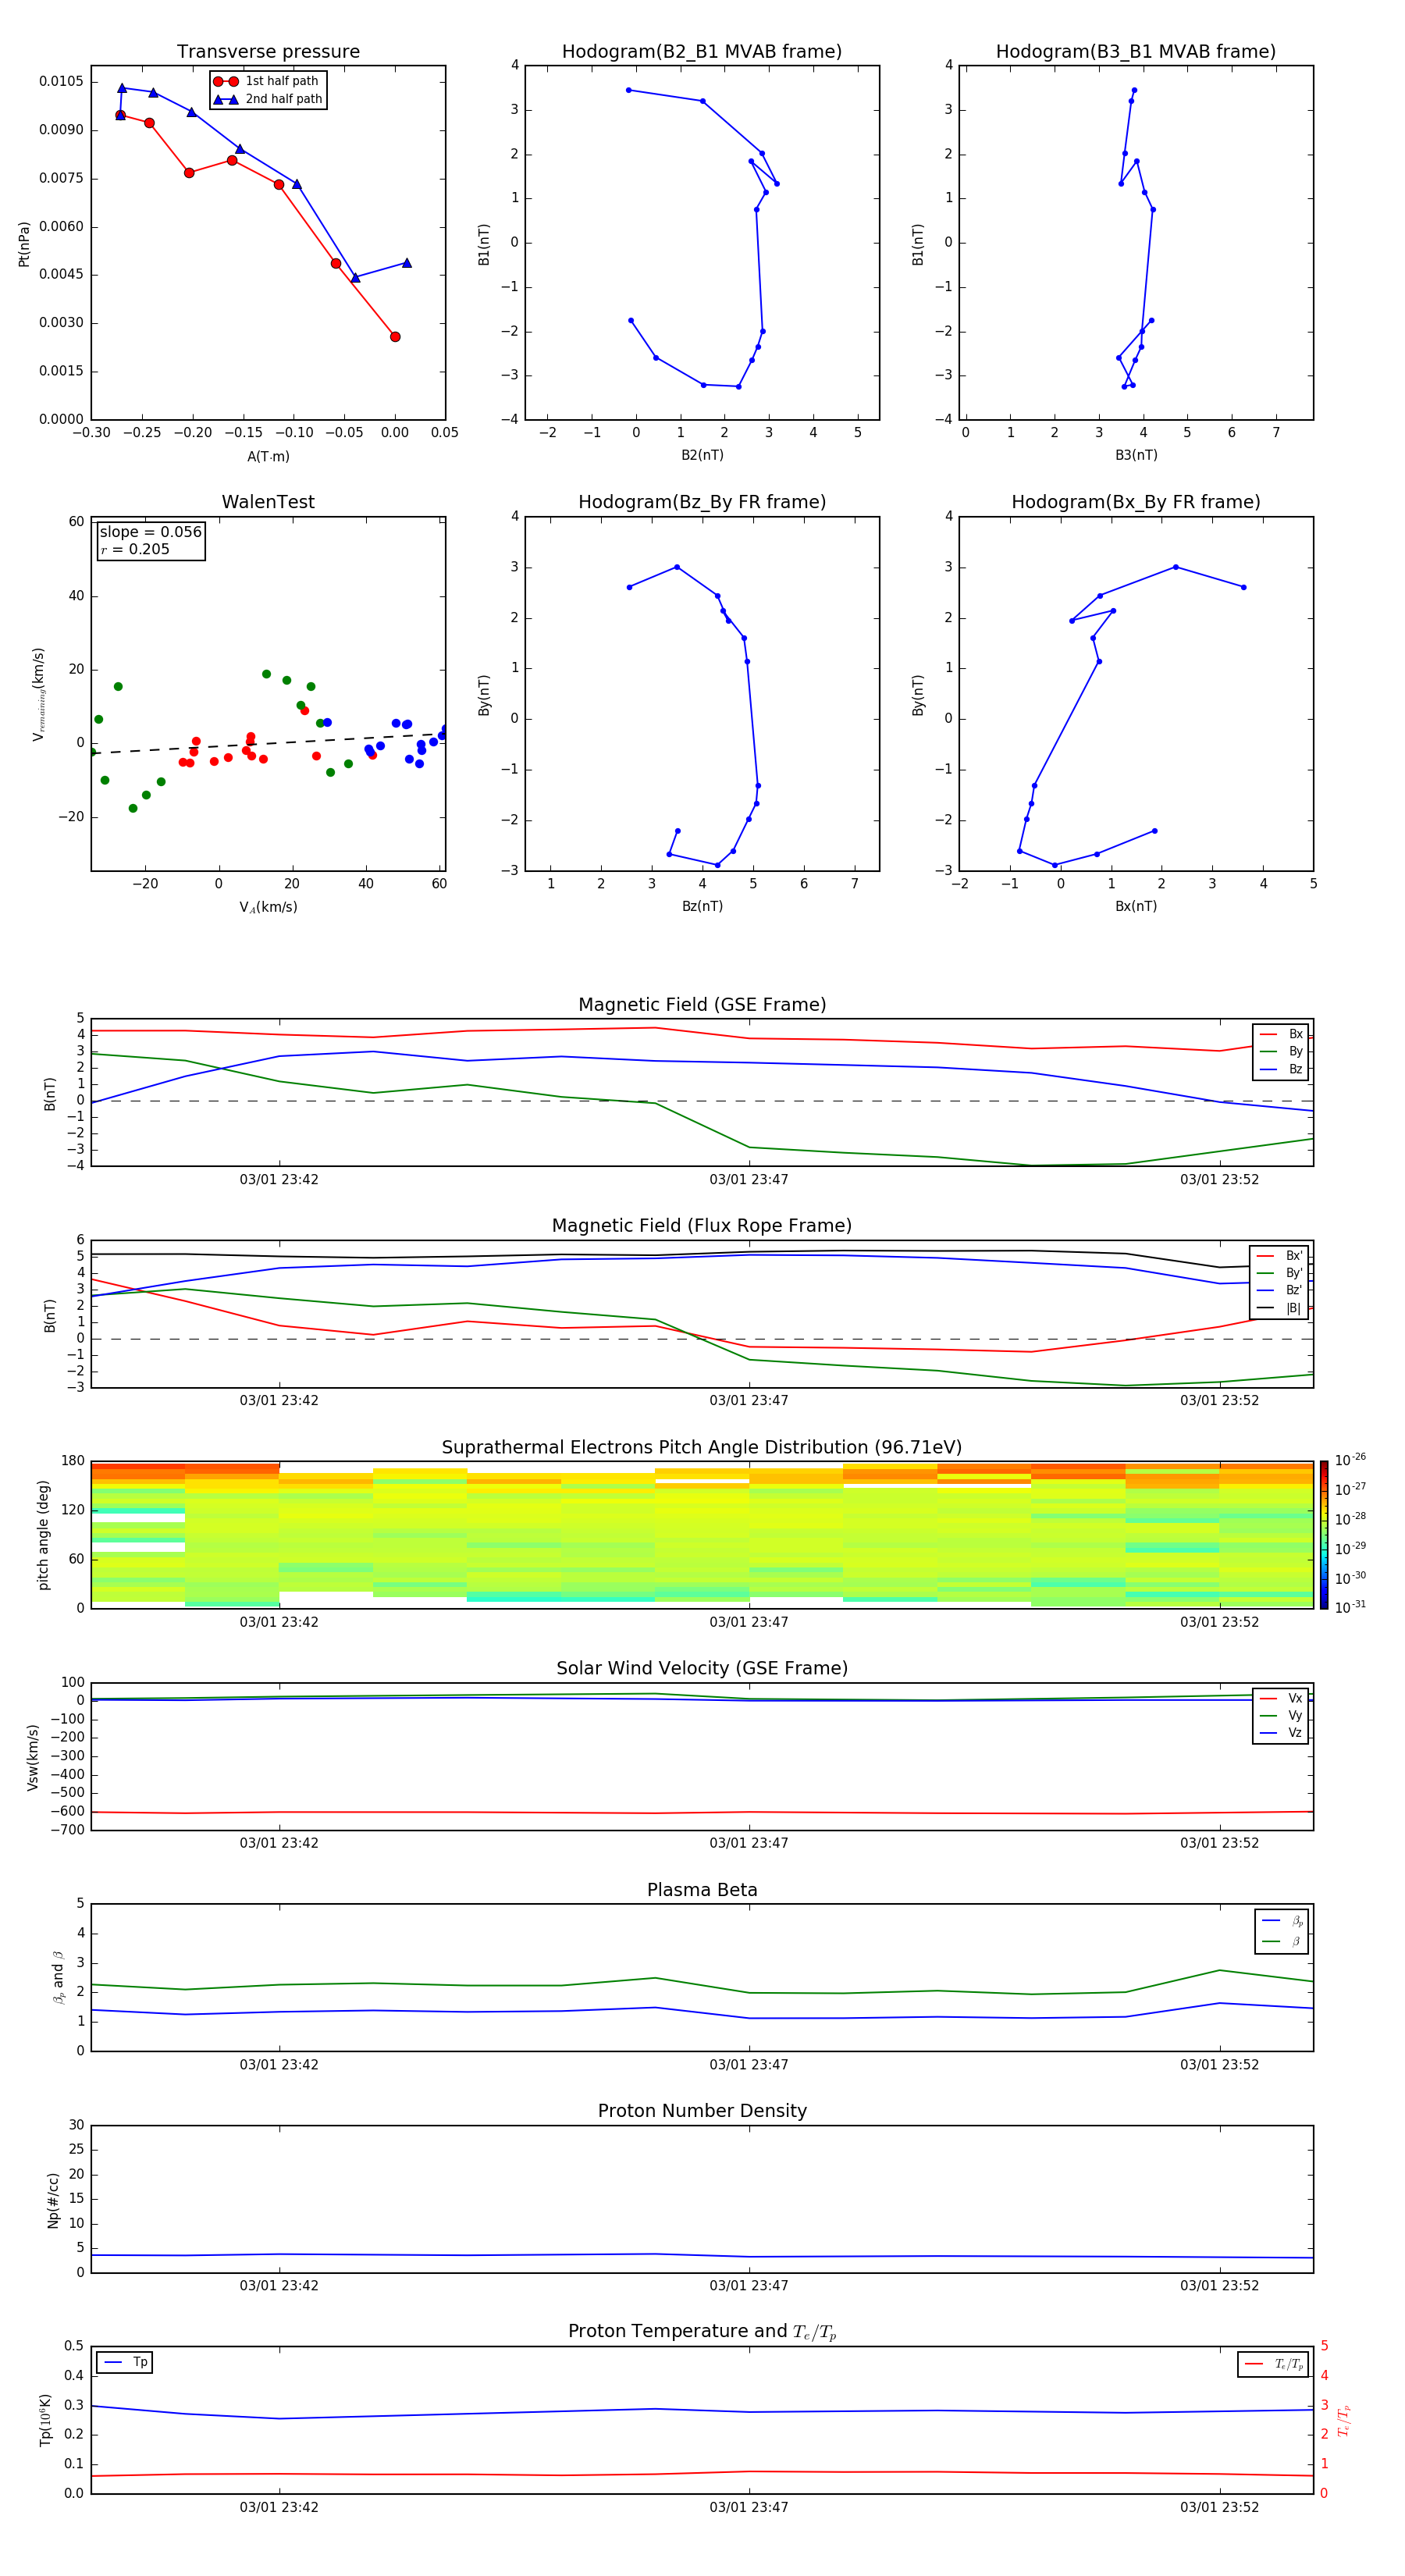
Task: Click Vx red line in solar wind plot
Action: coord(702,1812)
